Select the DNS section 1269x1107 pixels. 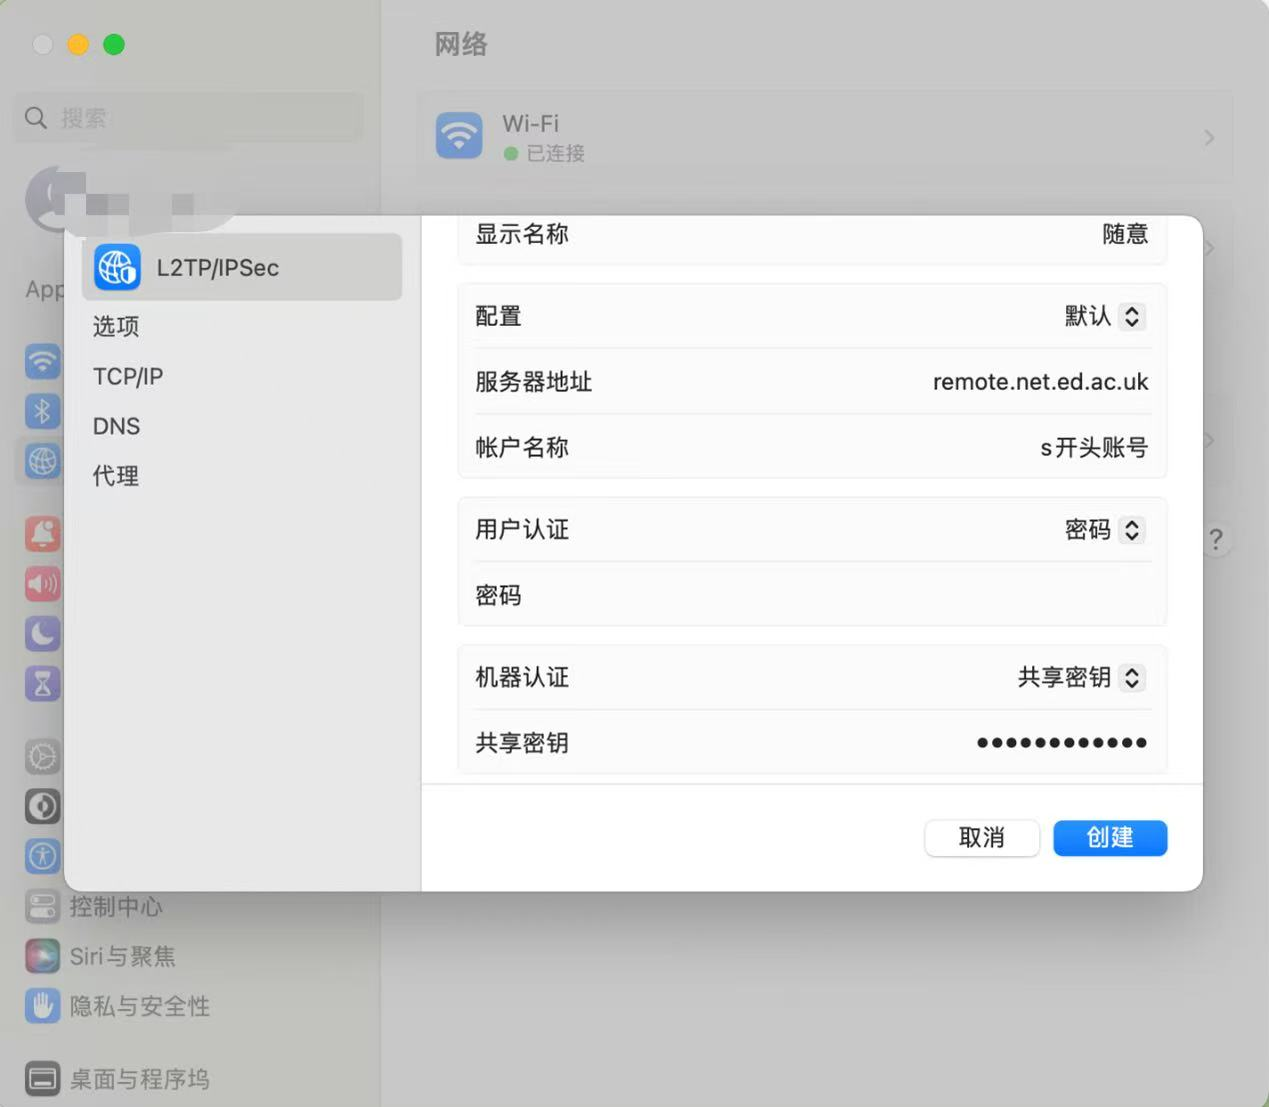click(116, 427)
